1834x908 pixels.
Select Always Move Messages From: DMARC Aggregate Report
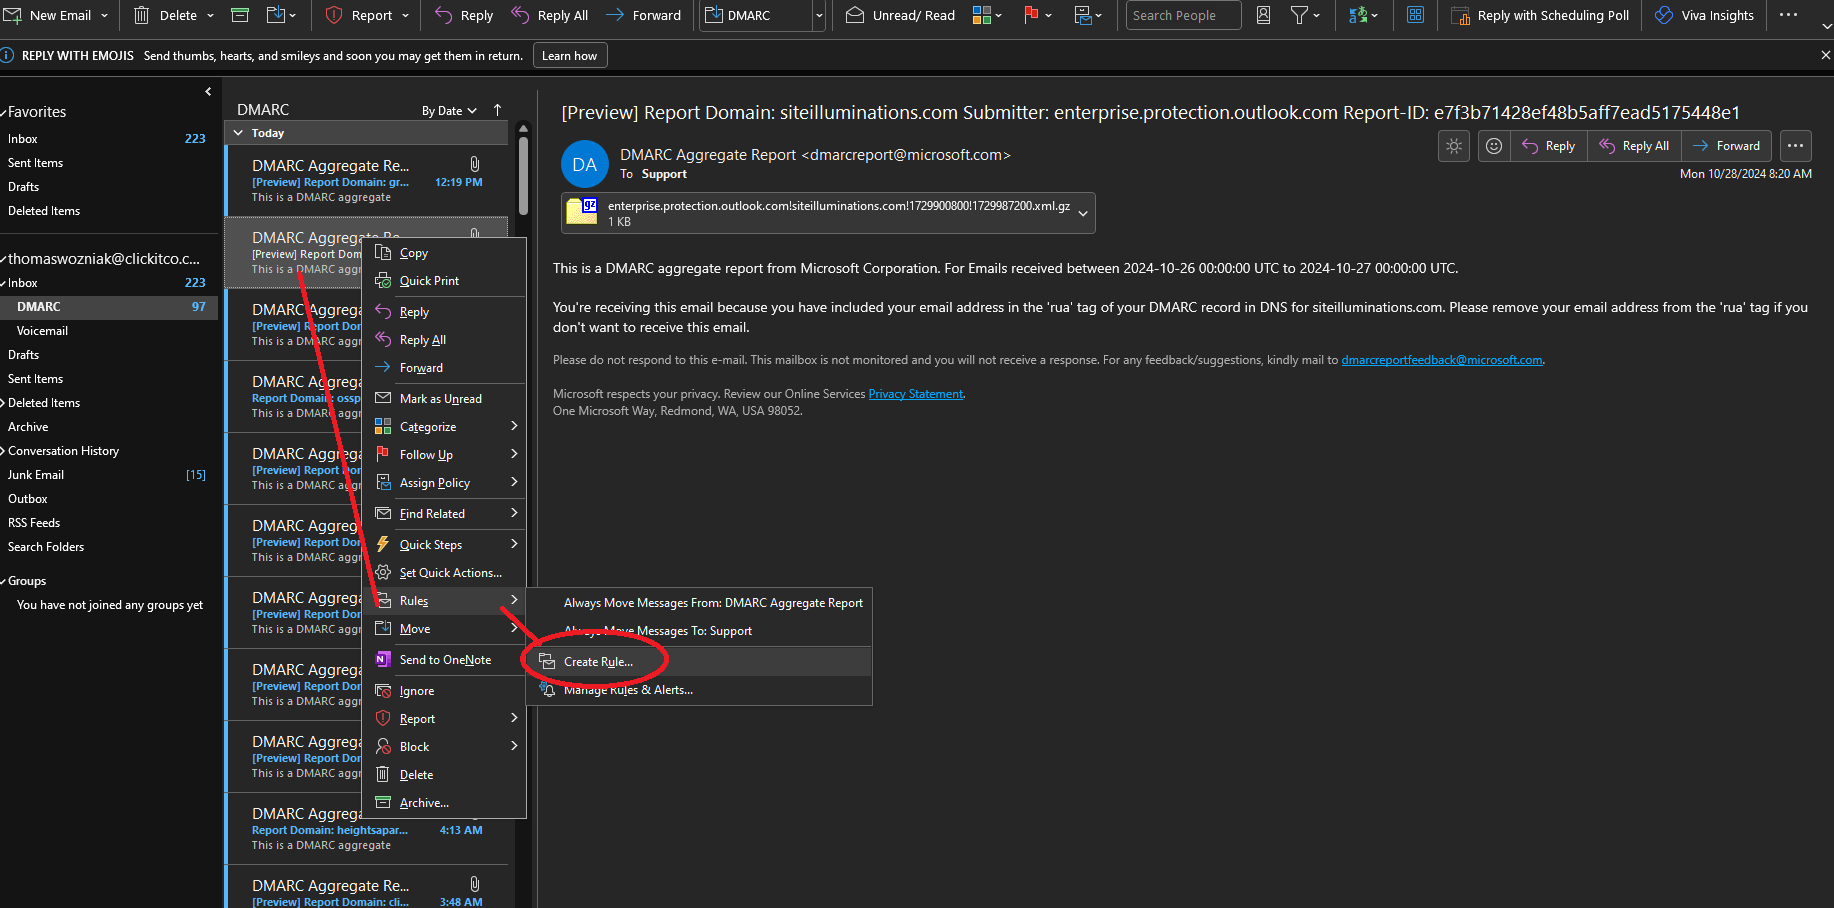tap(700, 603)
